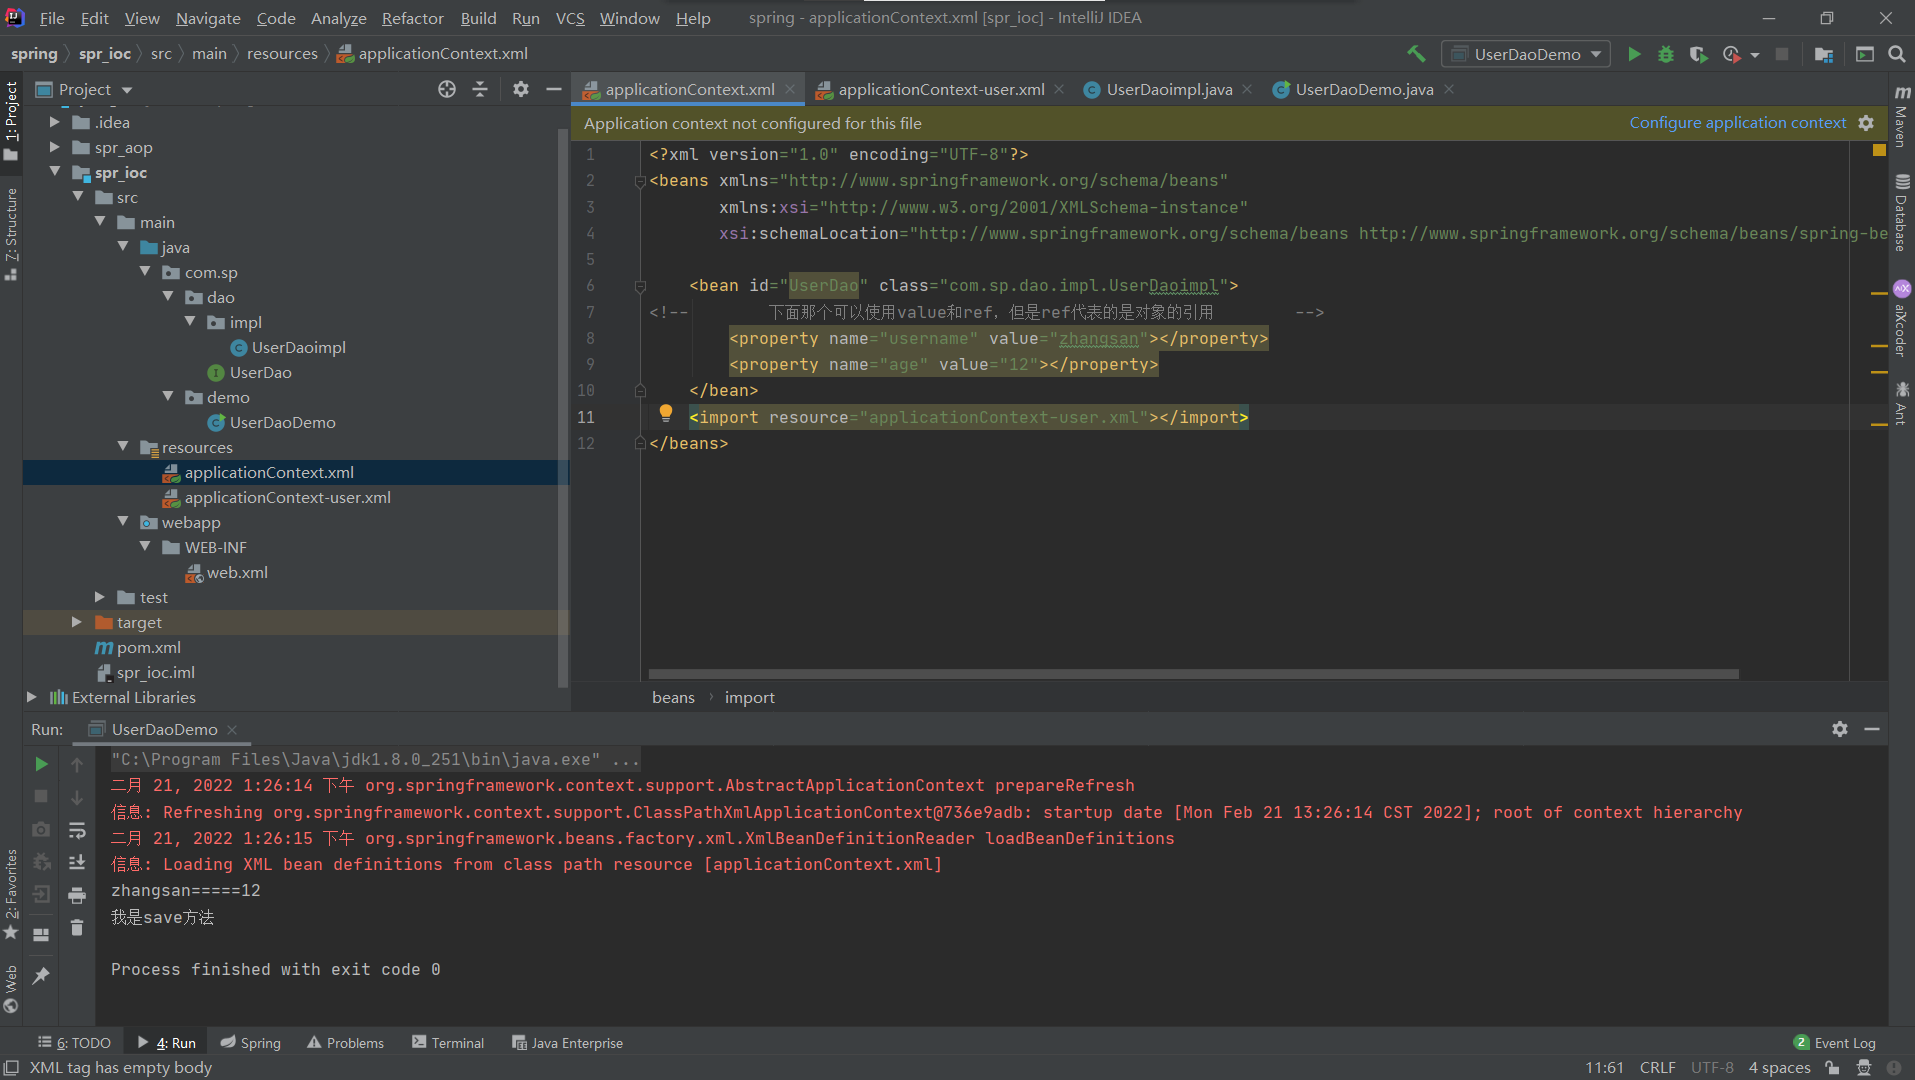Screen dimensions: 1915x1080
Task: Open the Refactor menu
Action: 412,18
